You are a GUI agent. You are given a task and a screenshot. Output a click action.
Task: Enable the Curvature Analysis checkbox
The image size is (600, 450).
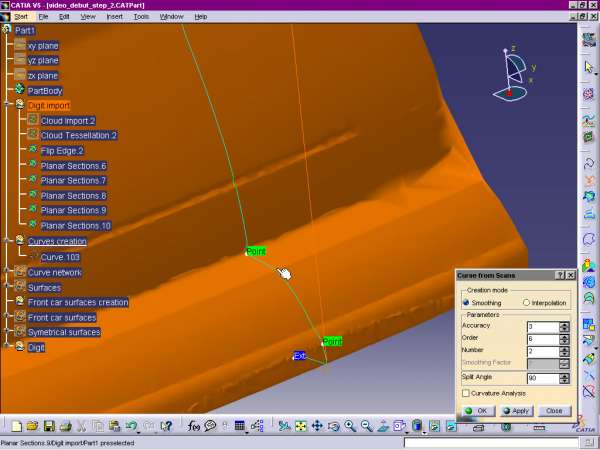point(466,393)
